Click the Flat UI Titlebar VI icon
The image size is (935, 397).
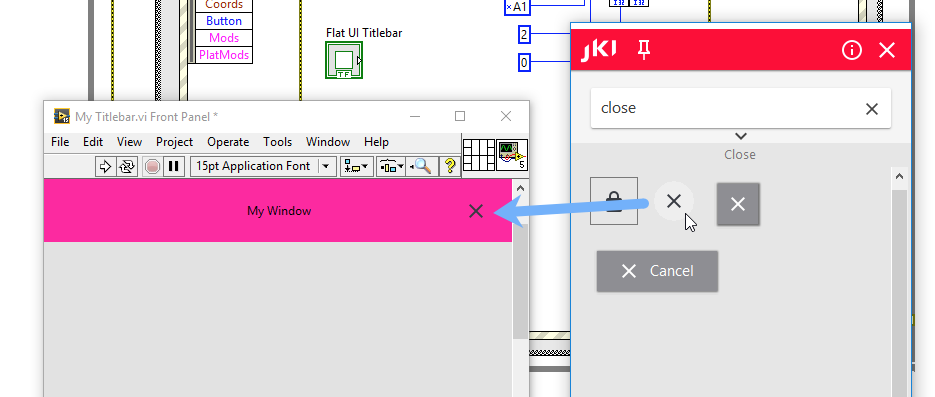click(344, 60)
